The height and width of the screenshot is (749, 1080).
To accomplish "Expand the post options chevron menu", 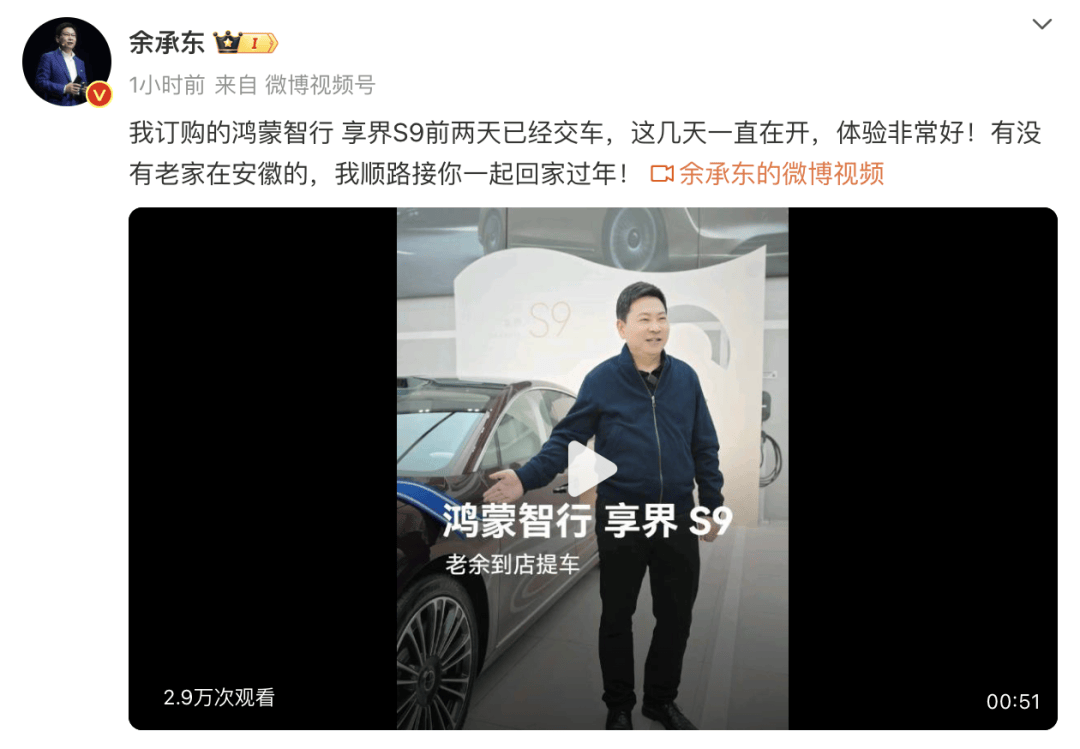I will tap(1041, 25).
